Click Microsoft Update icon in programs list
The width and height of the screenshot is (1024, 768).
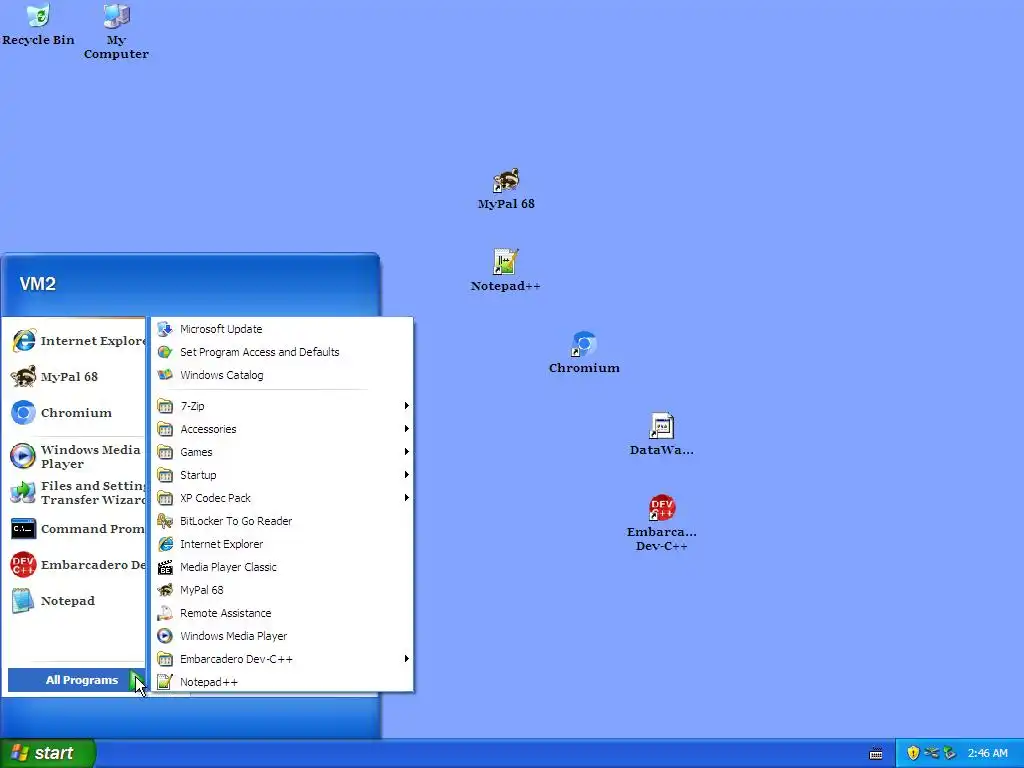click(x=165, y=329)
